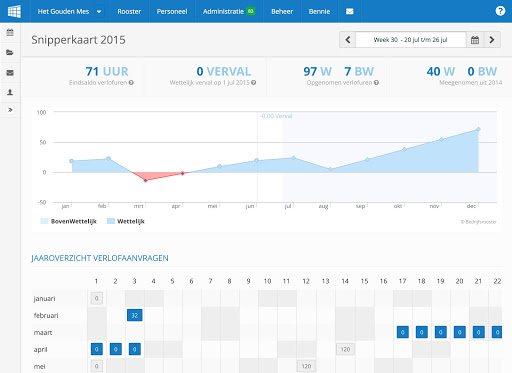Open the person icon in left sidebar
Viewport: 512px width, 373px height.
pos(10,92)
